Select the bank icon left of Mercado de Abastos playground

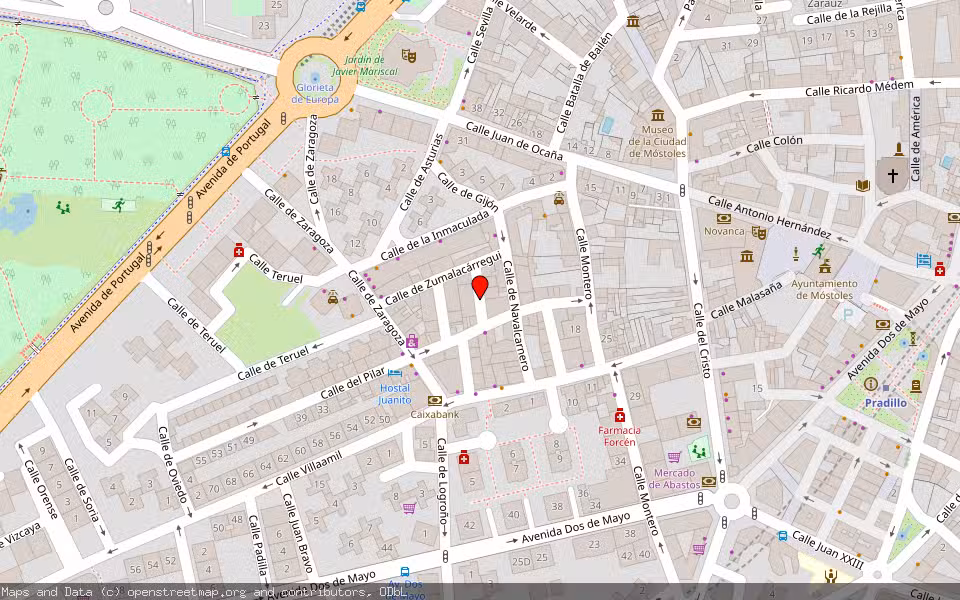coord(694,422)
